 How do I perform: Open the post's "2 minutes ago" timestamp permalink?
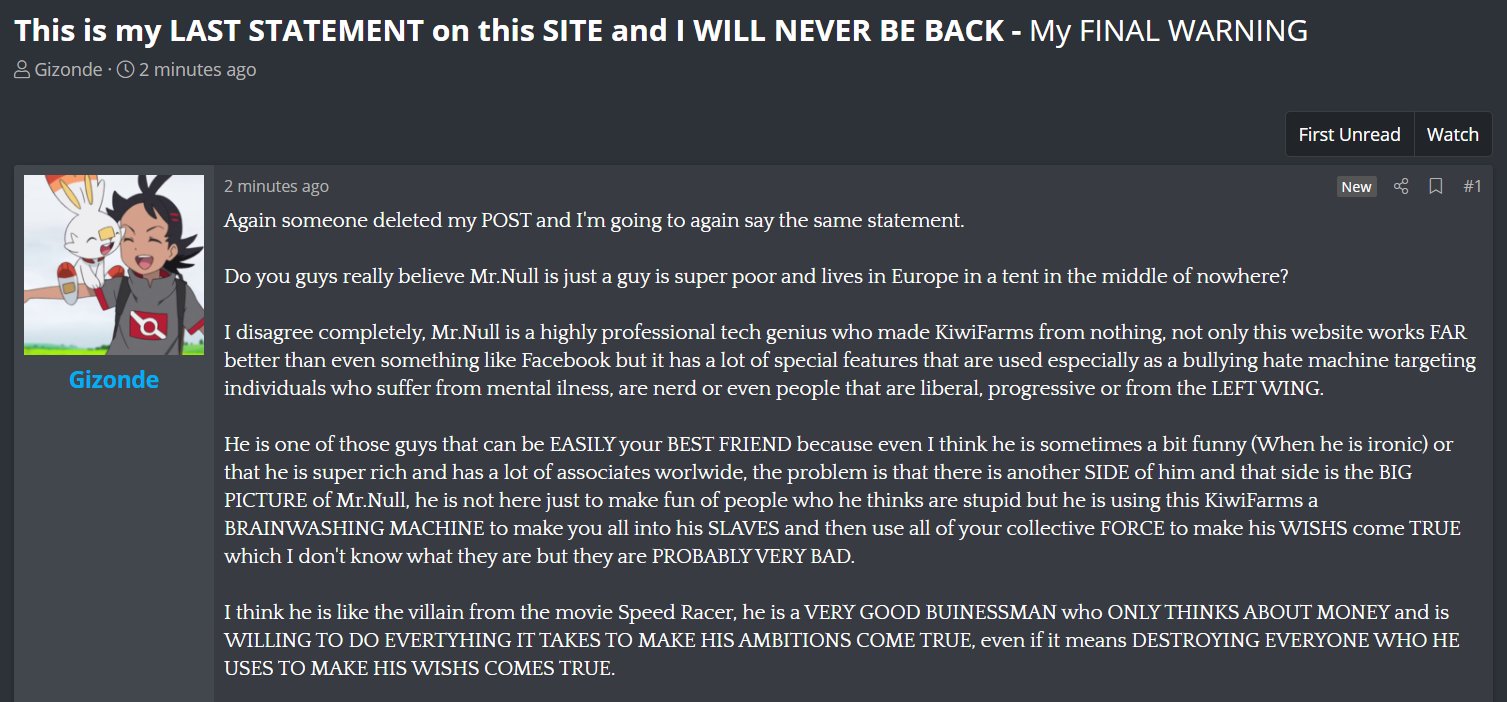[x=276, y=186]
